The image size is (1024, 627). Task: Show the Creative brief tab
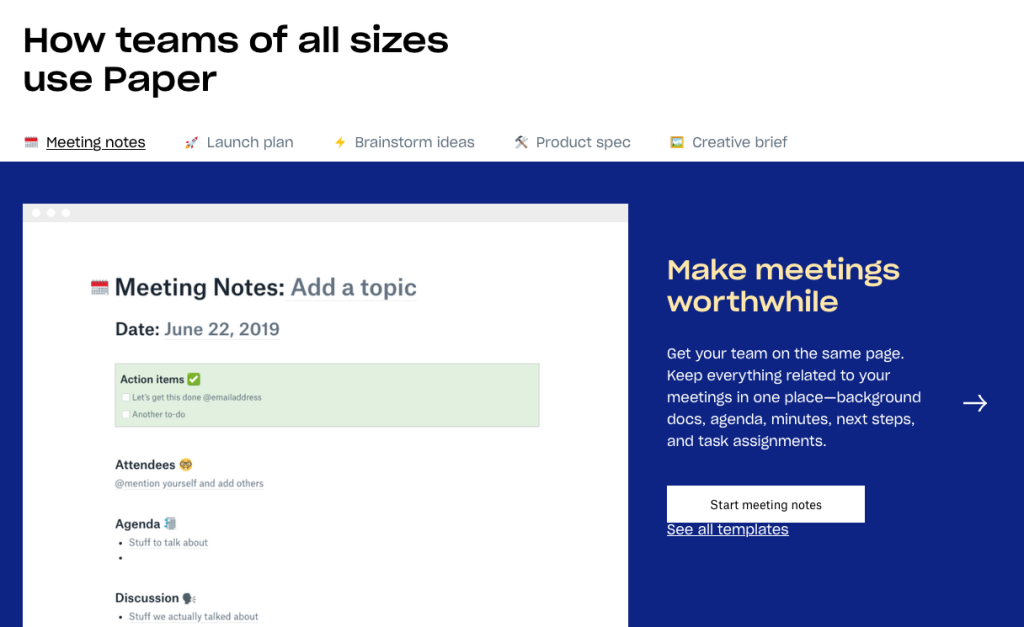coord(739,143)
